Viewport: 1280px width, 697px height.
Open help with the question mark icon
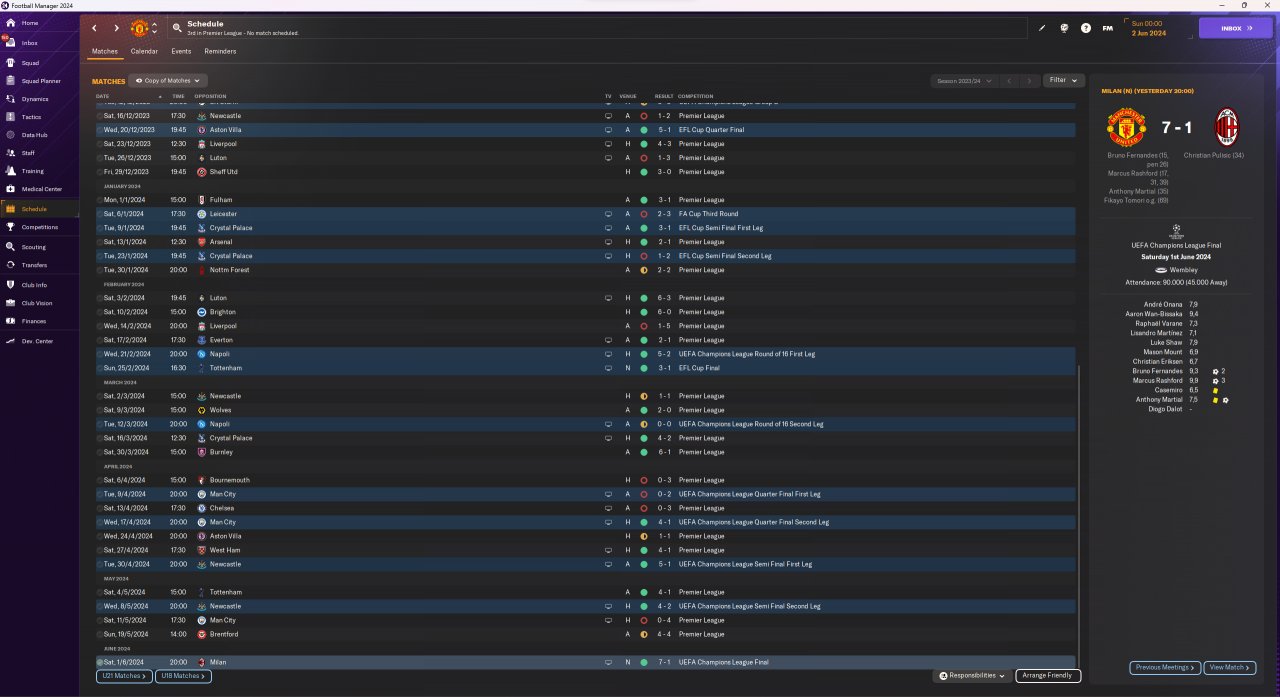[1086, 28]
